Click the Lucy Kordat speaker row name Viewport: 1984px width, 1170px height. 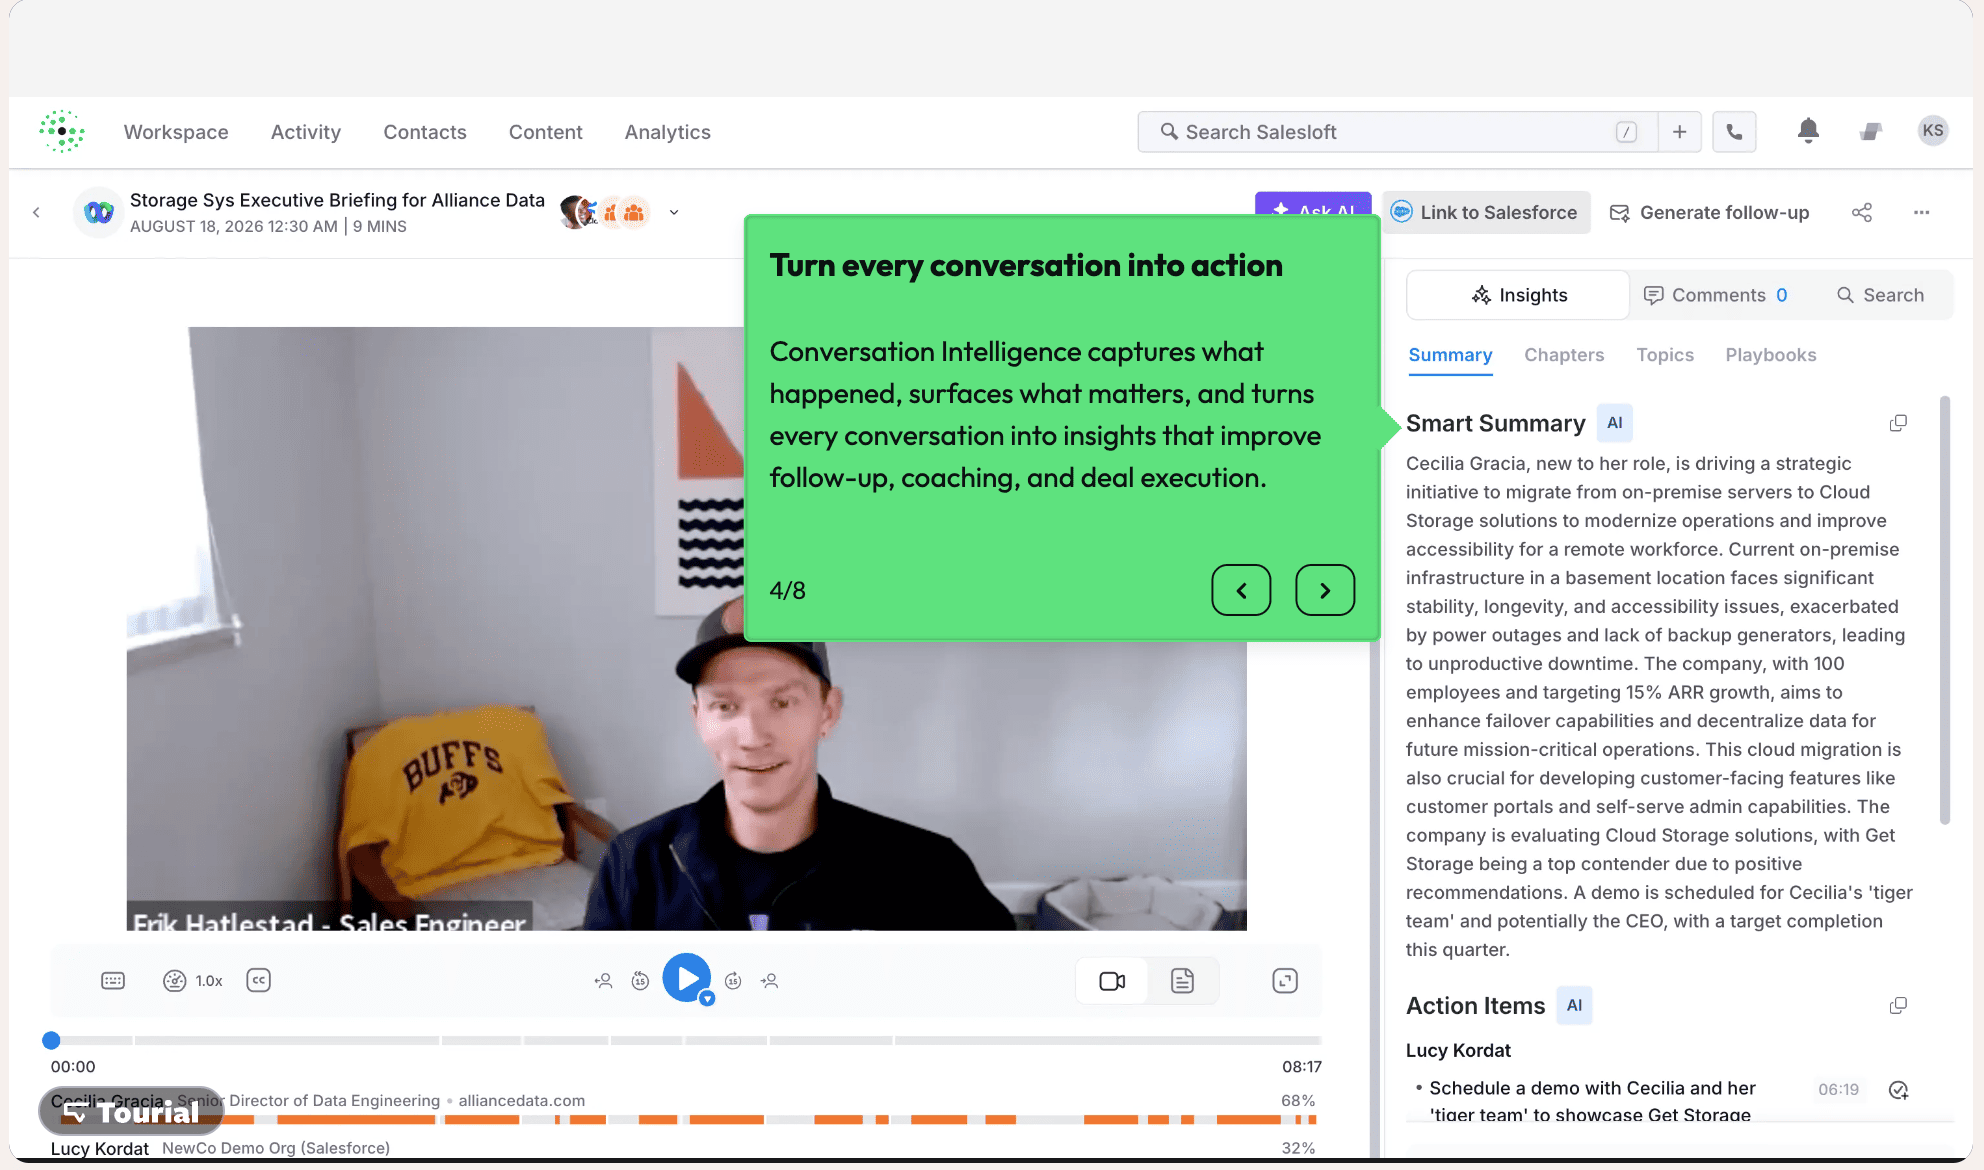coord(100,1148)
